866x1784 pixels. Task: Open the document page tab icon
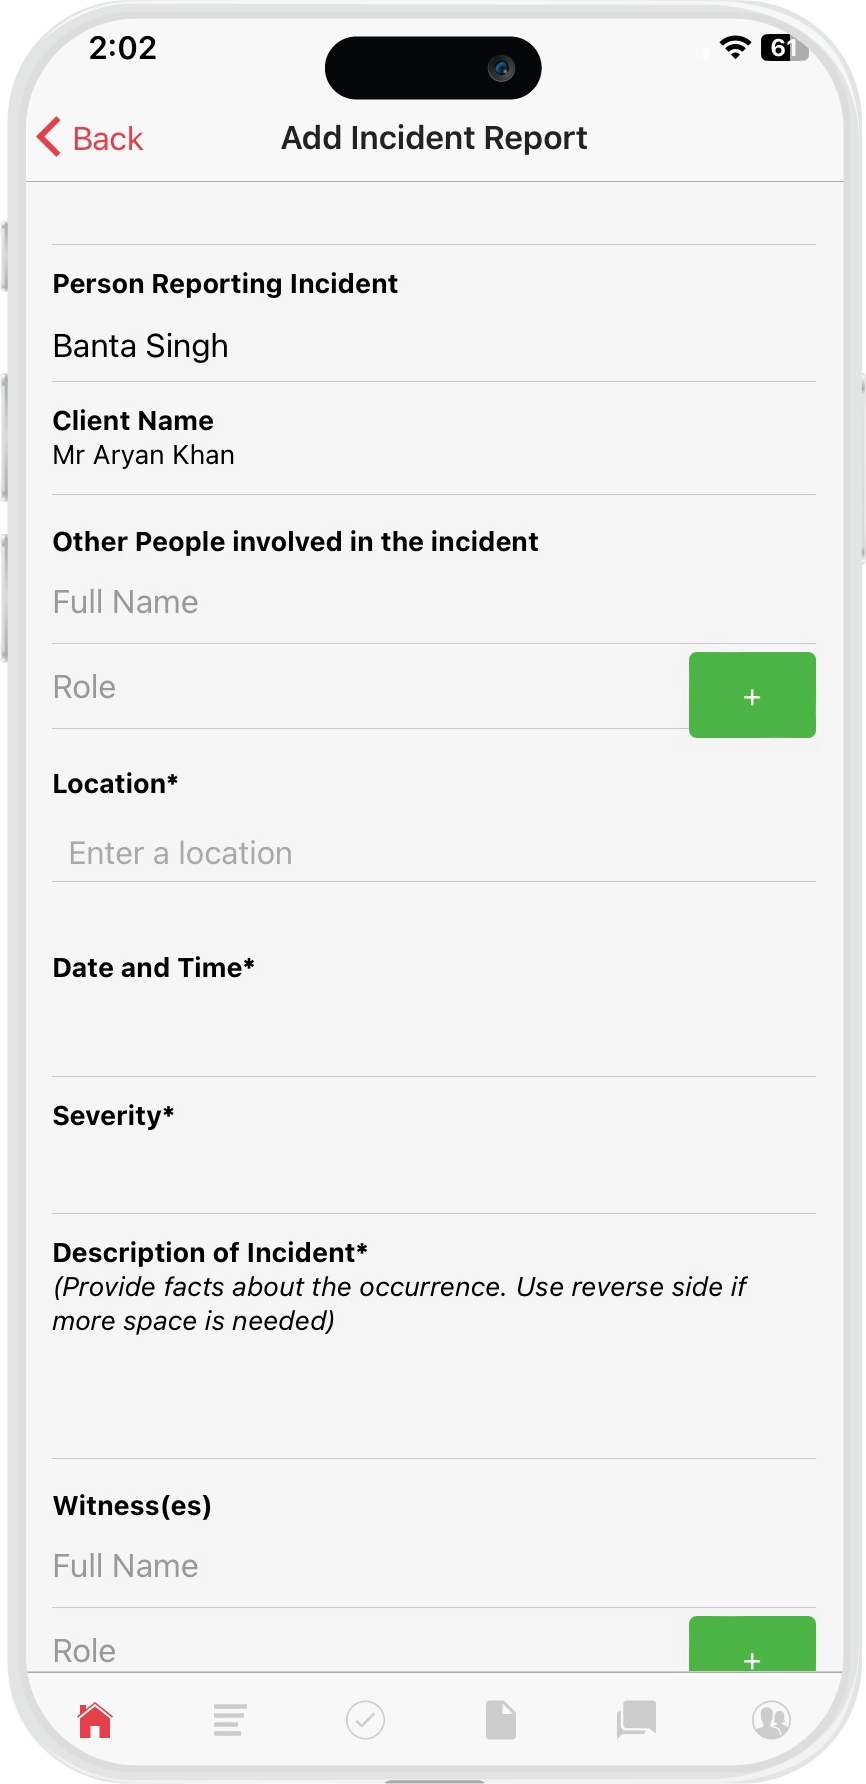(x=501, y=1720)
